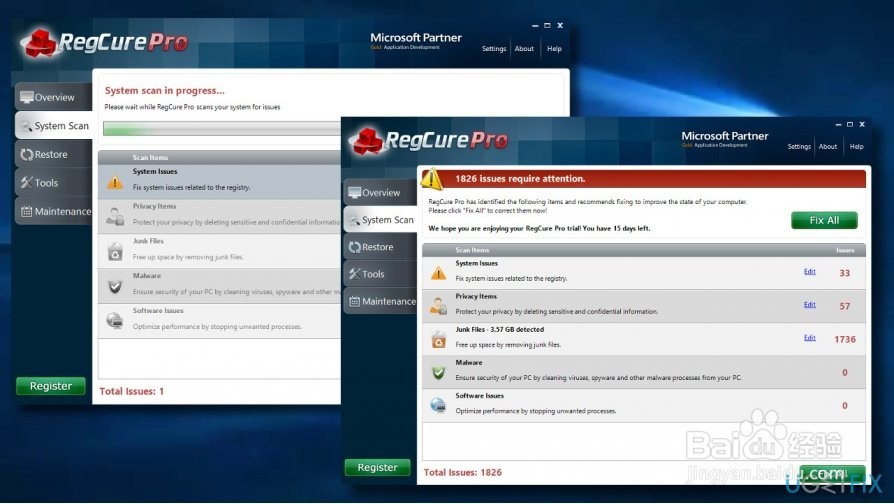Click RegCure Pro red cubes logo, back window
Screen dimensions: 894x504
(39, 43)
